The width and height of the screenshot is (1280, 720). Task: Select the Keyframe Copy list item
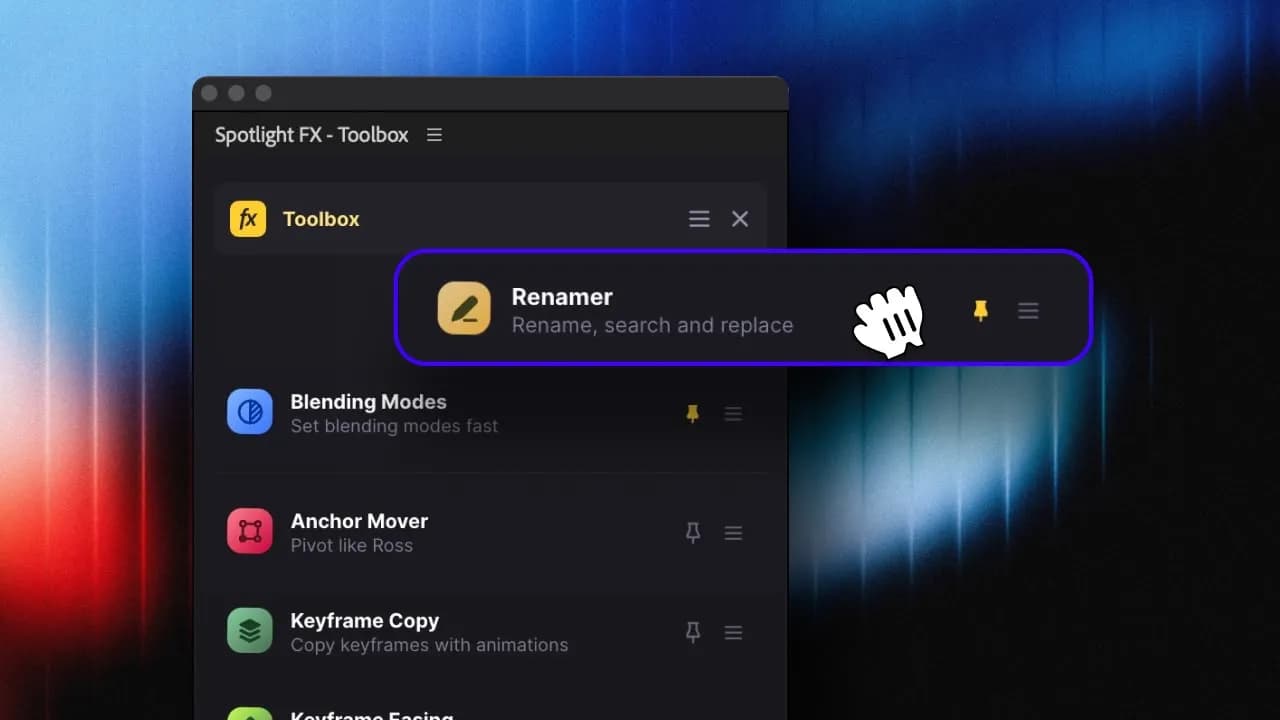tap(490, 632)
